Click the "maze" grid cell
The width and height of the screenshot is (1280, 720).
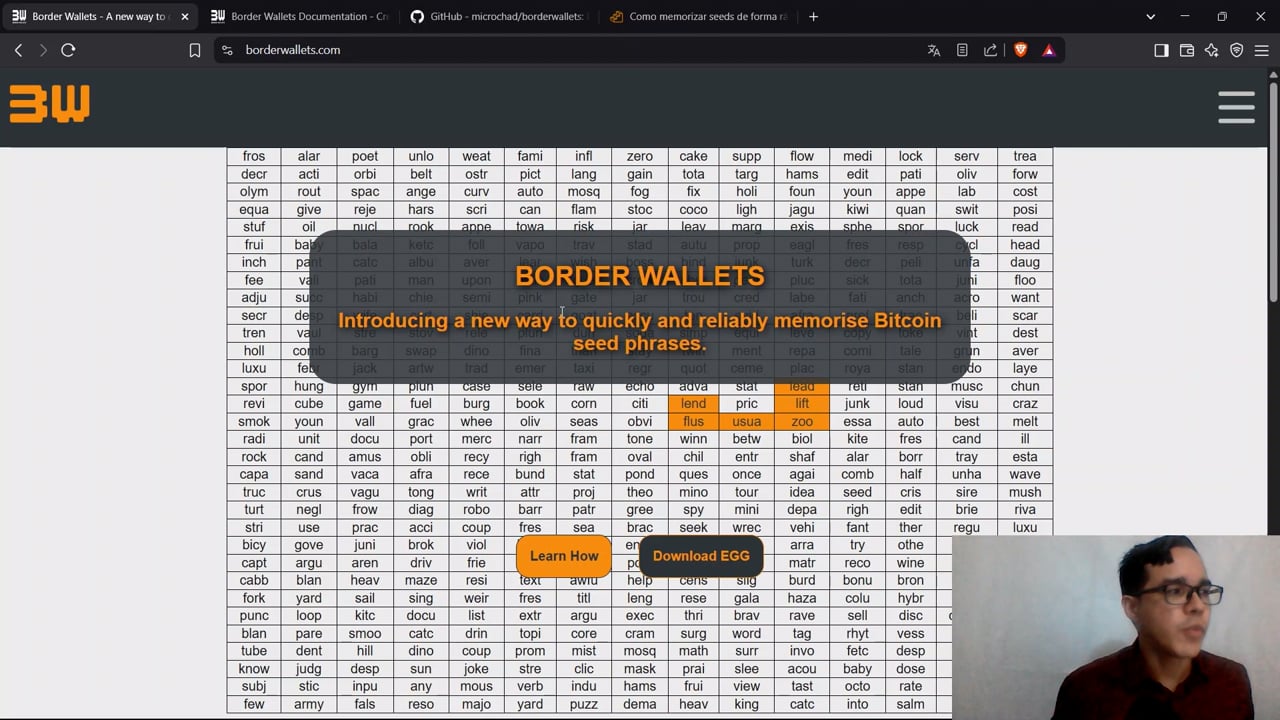click(x=421, y=580)
